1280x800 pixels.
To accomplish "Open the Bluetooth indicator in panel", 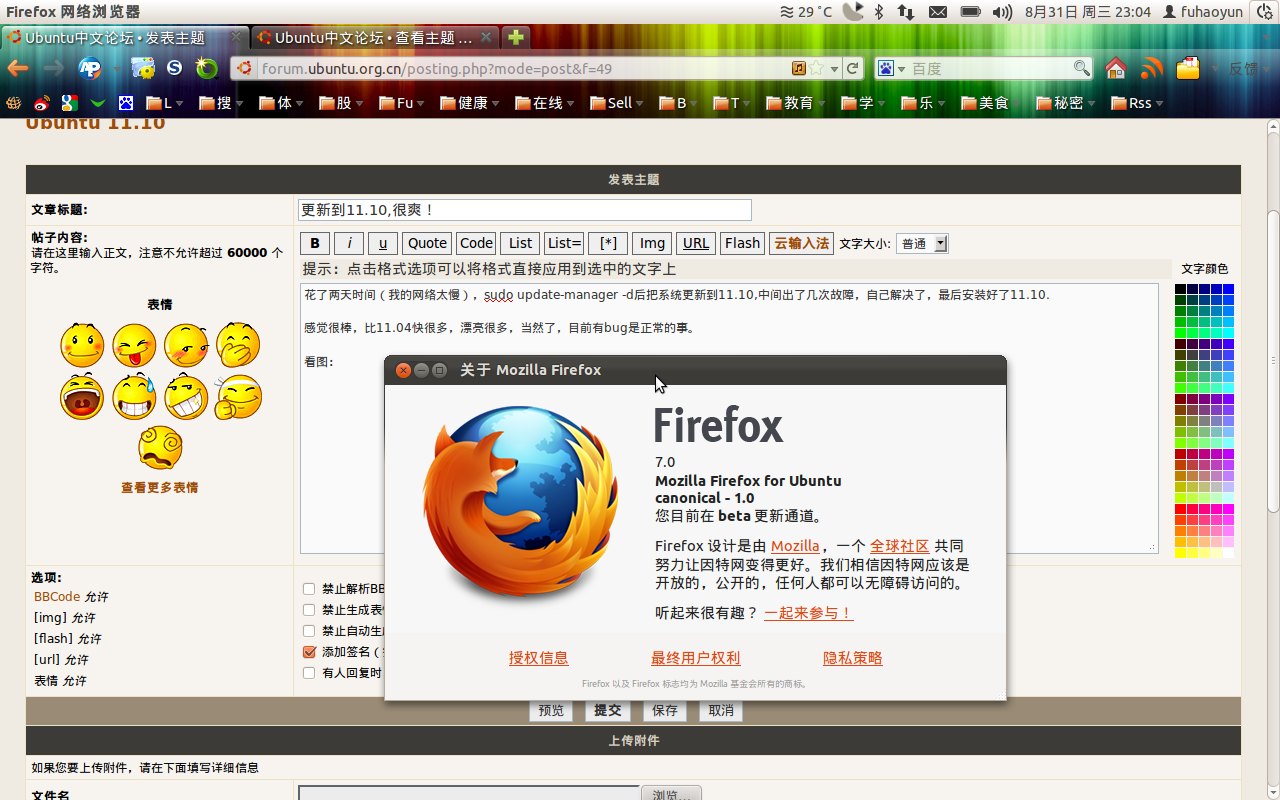I will click(x=879, y=12).
